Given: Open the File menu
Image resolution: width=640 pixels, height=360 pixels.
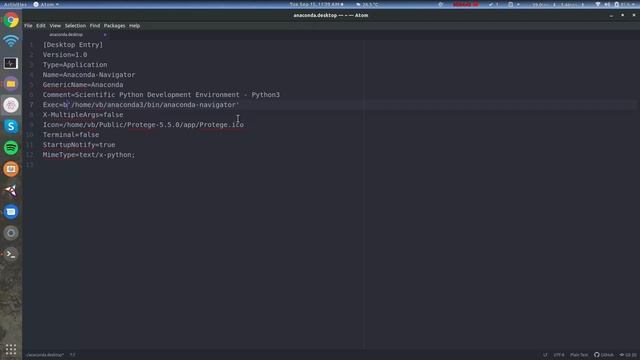Looking at the screenshot, I should [28, 26].
